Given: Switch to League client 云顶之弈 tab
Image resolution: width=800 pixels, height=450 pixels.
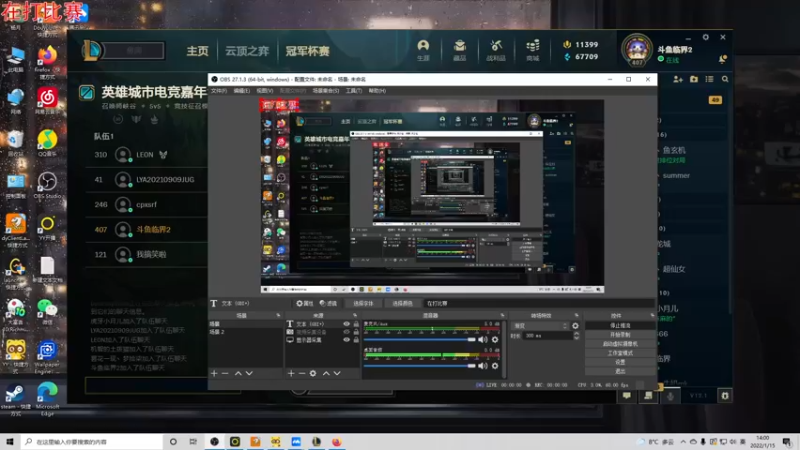Looking at the screenshot, I should 247,51.
